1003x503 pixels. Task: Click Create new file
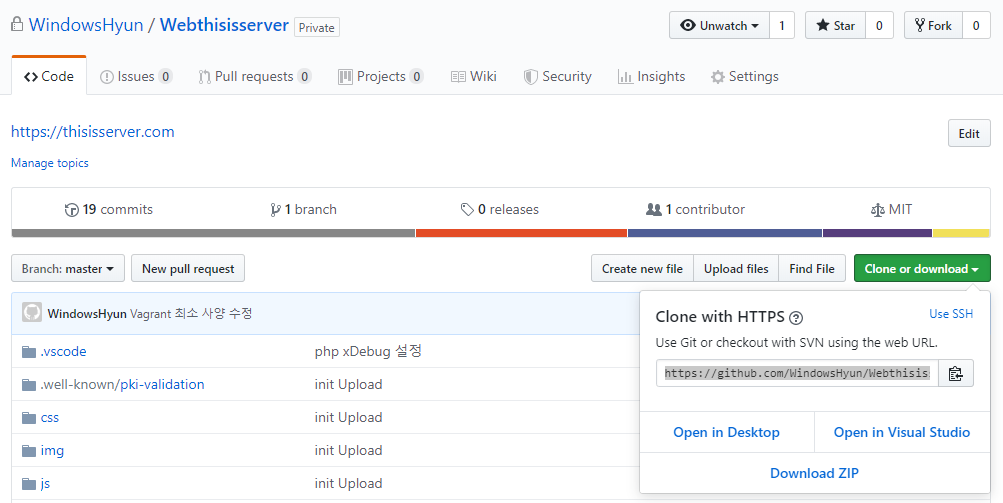[x=642, y=269]
